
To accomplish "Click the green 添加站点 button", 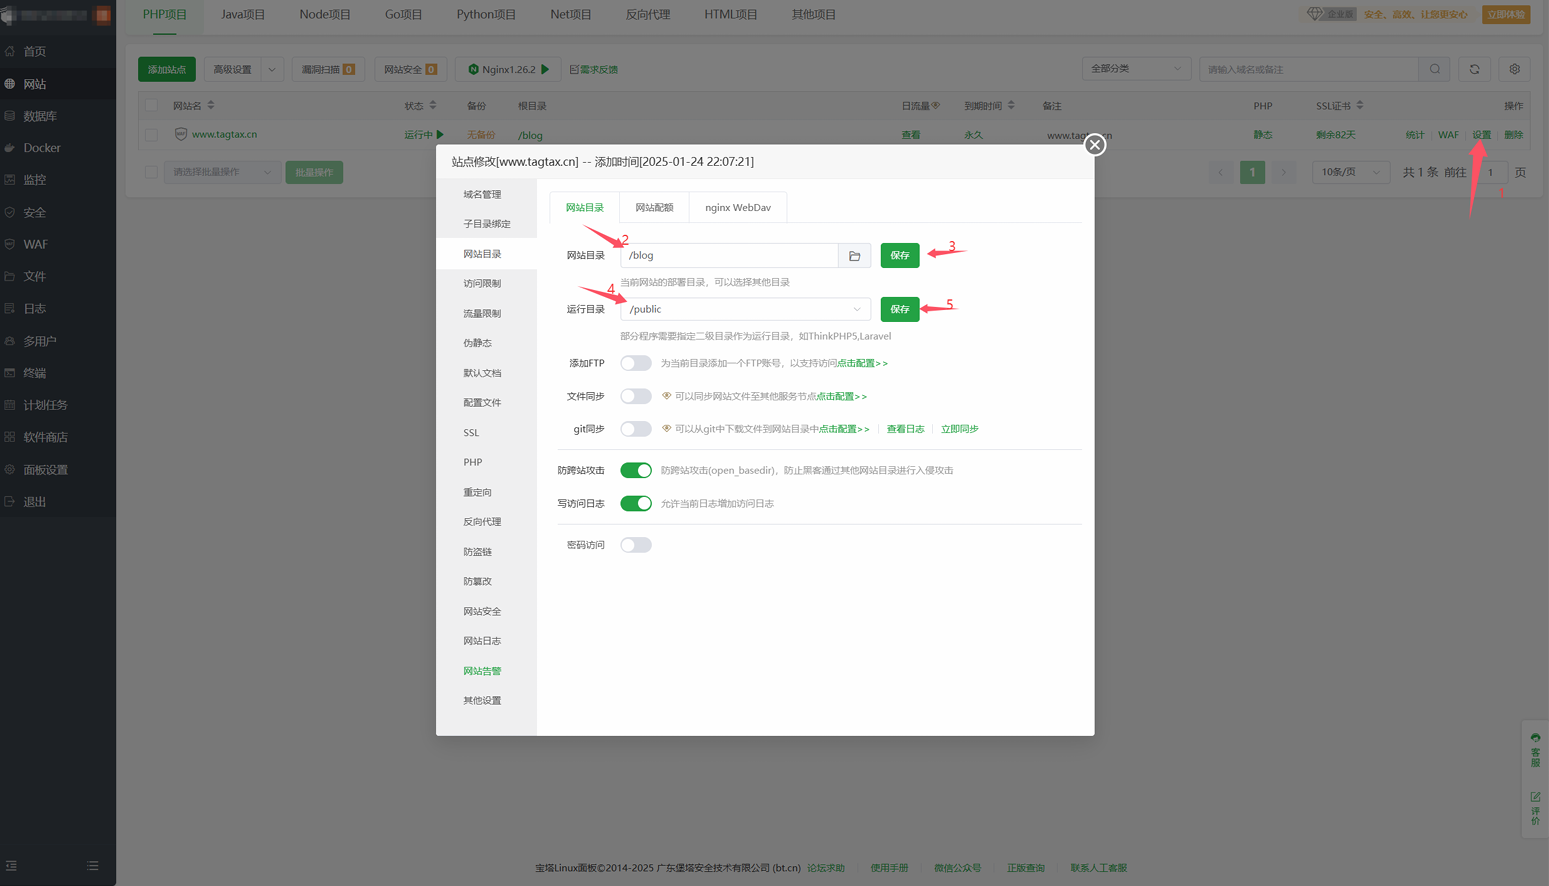I will 167,69.
